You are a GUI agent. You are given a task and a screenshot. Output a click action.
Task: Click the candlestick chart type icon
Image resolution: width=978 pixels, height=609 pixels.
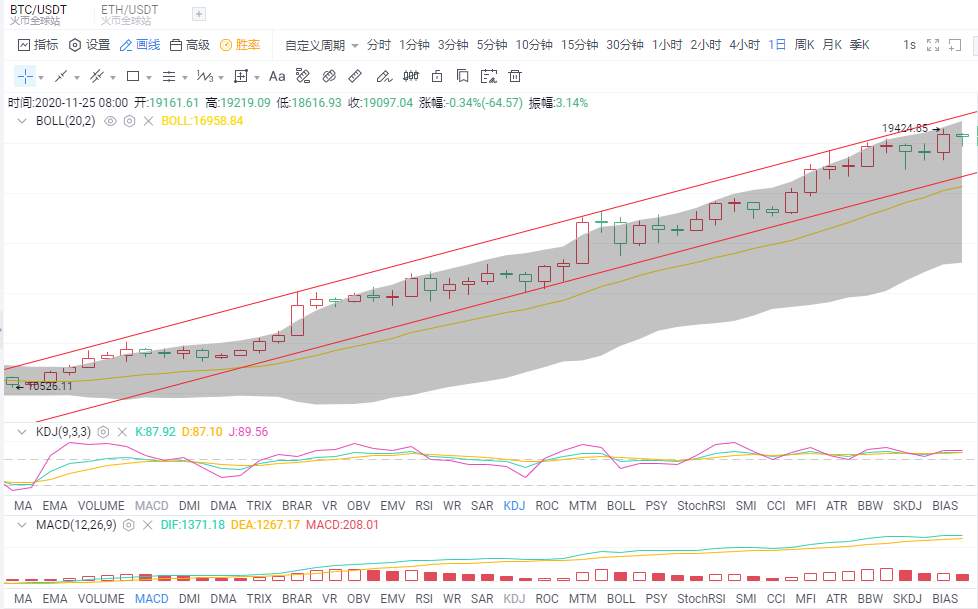pos(411,76)
